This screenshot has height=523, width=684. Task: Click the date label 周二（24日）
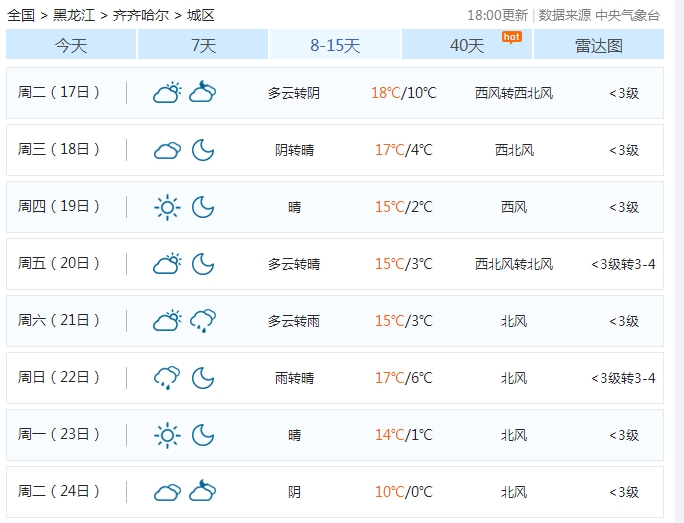[59, 492]
